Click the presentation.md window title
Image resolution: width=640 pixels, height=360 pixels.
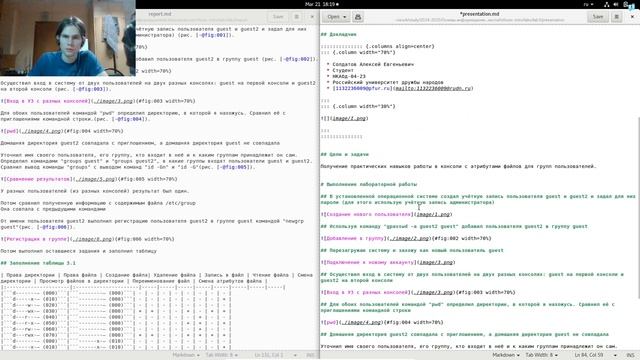pyautogui.click(x=479, y=14)
